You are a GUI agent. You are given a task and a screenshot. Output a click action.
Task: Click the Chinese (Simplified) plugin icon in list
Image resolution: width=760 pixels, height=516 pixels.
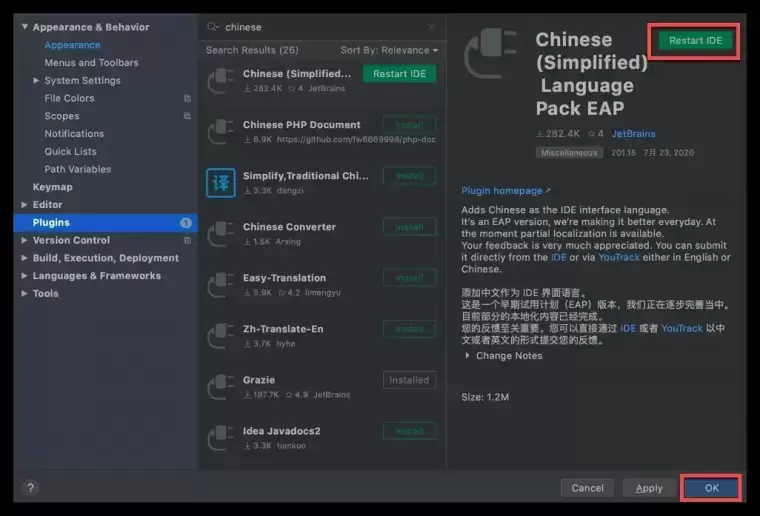[x=221, y=80]
